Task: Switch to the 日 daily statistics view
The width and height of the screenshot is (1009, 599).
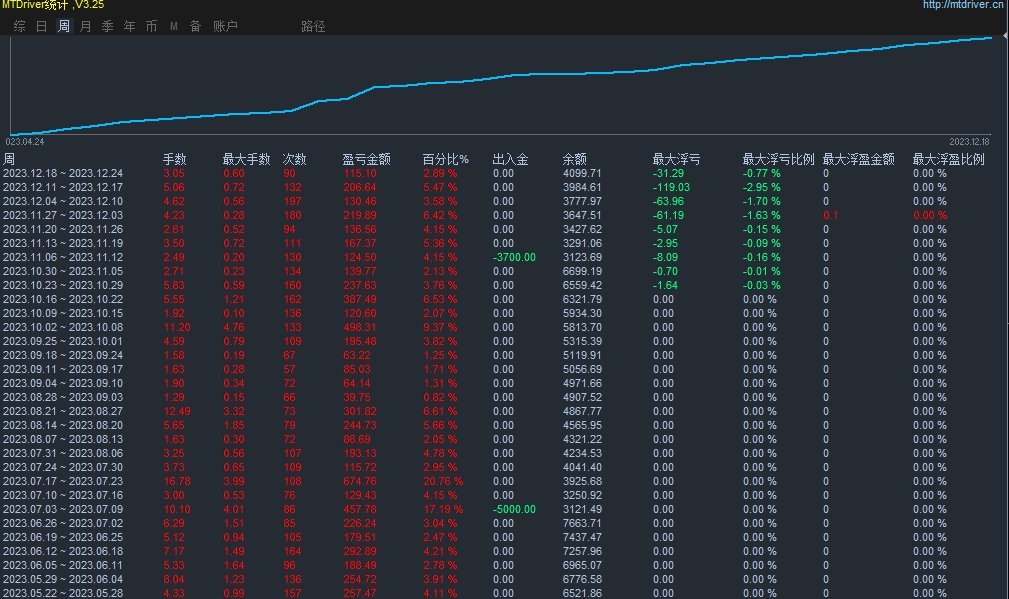Action: click(x=41, y=27)
